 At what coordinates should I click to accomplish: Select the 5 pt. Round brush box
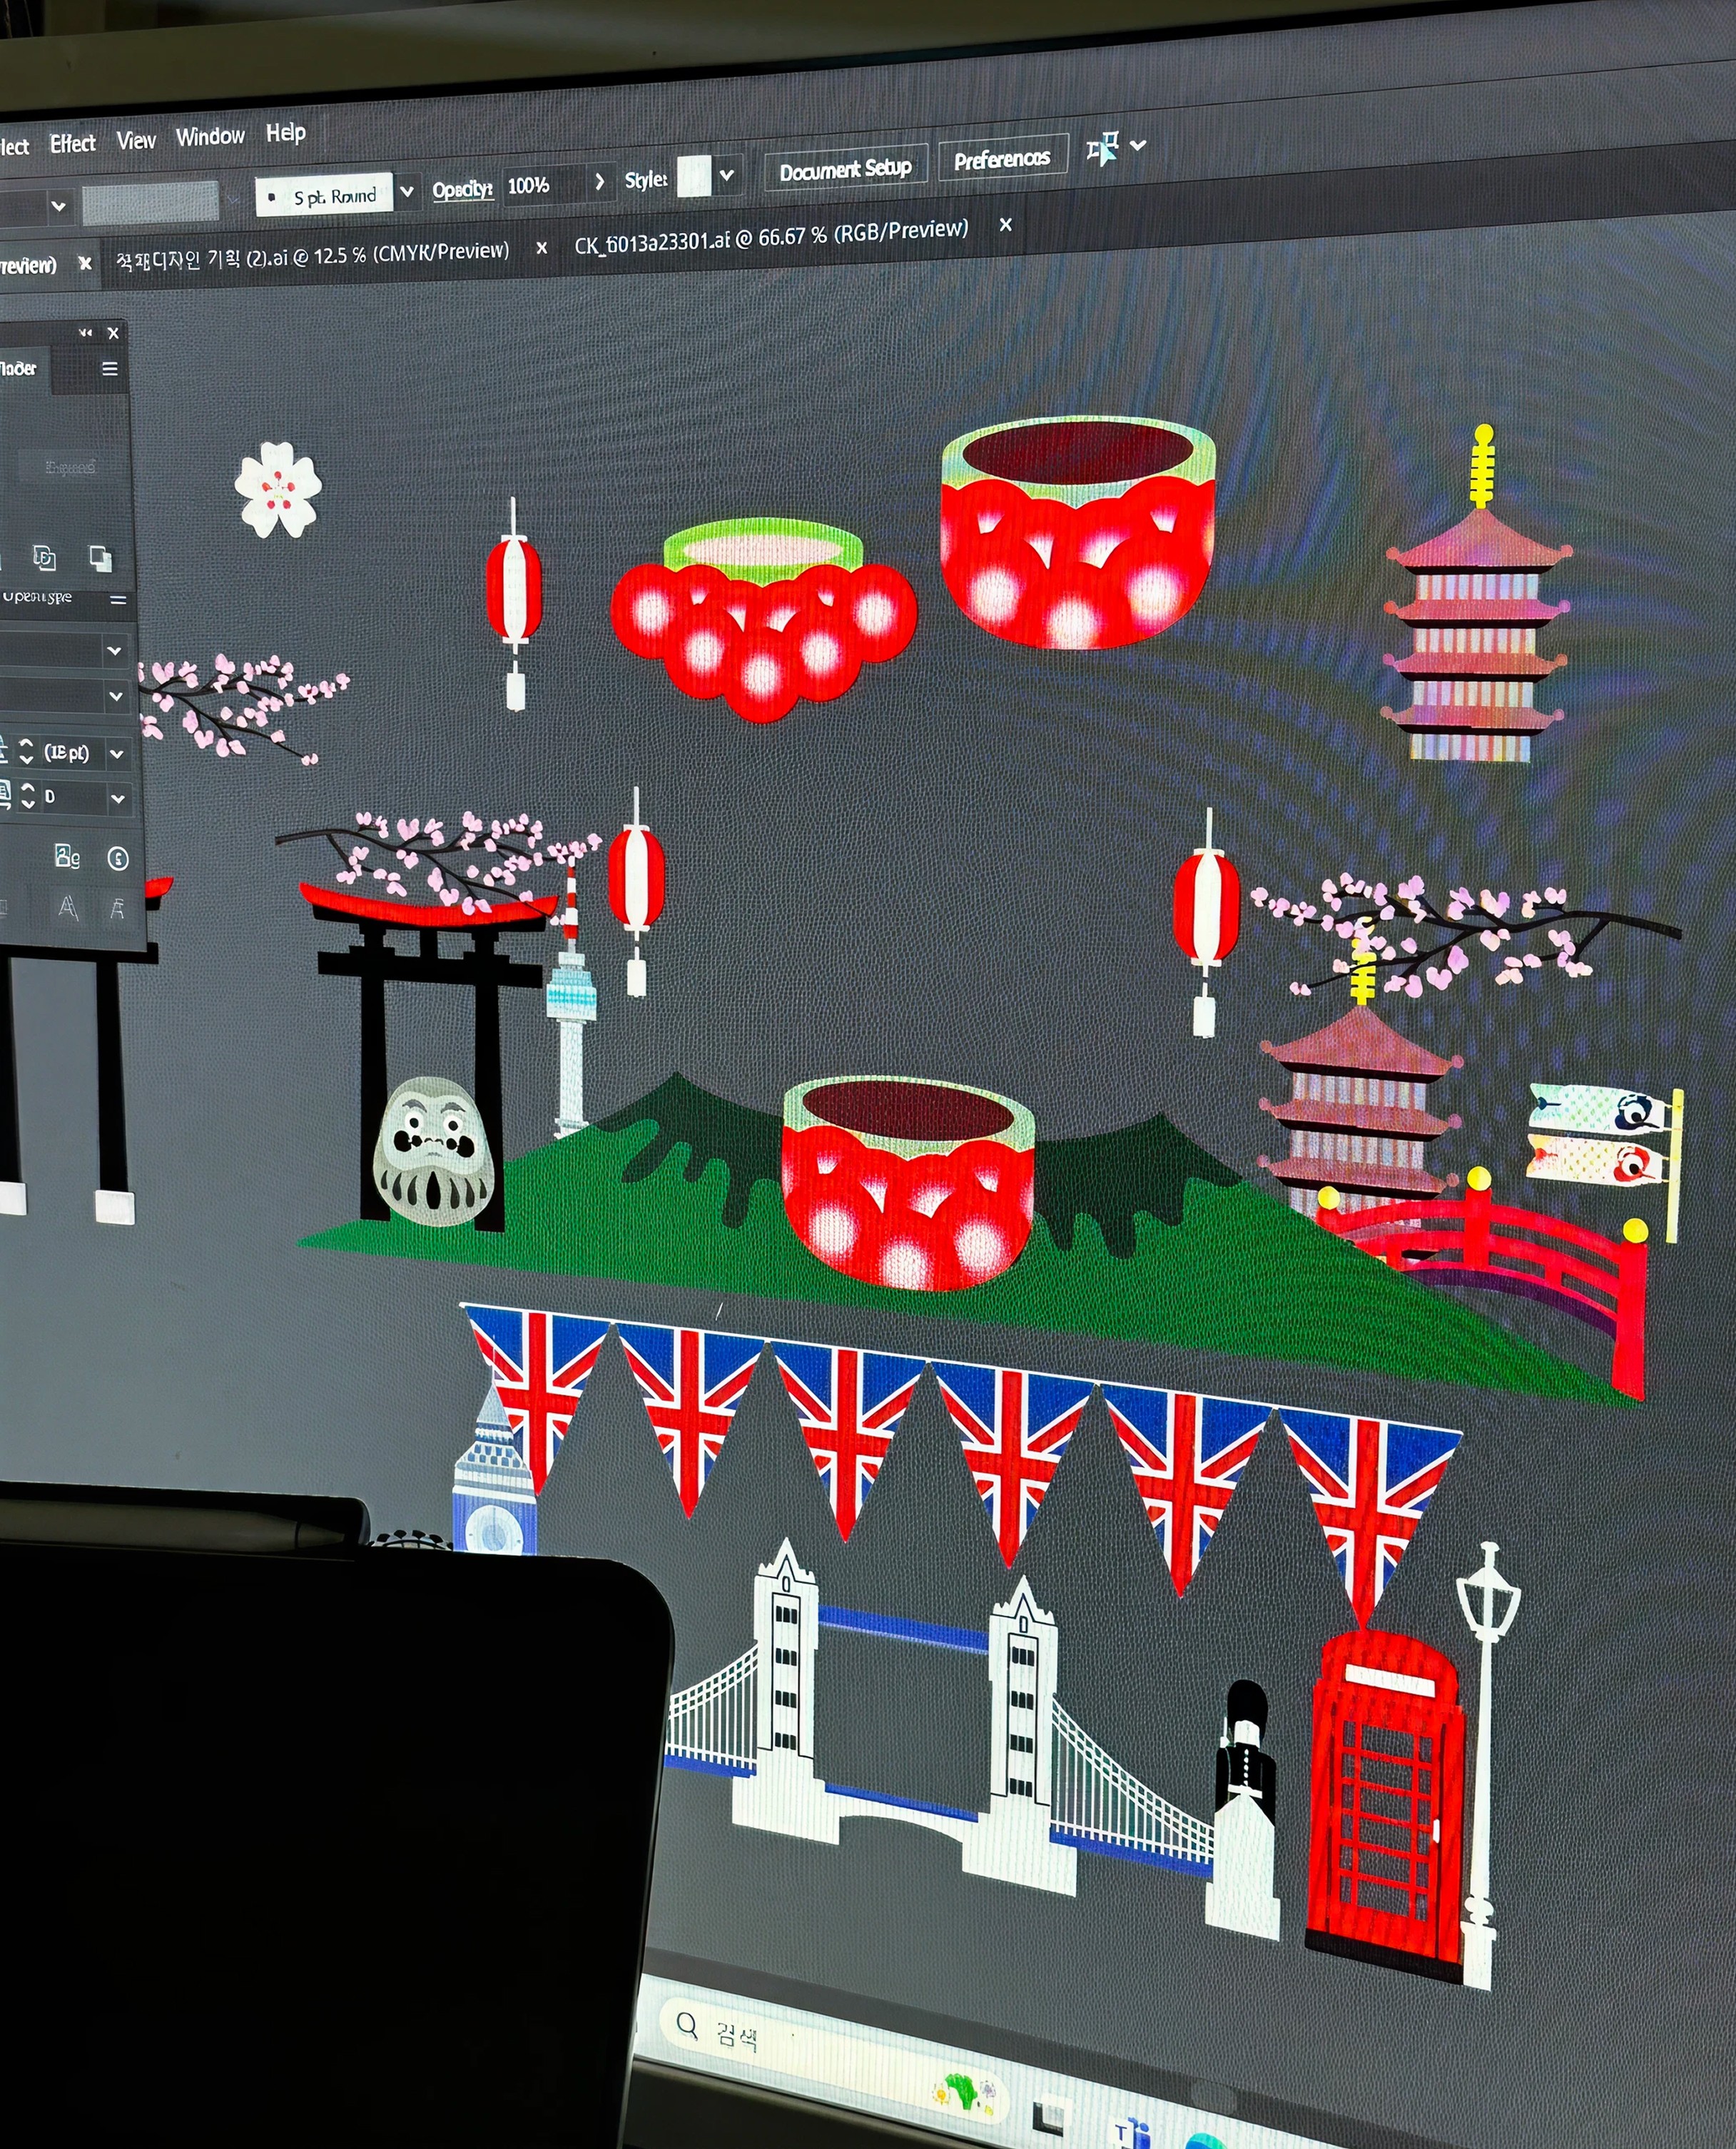pos(324,196)
